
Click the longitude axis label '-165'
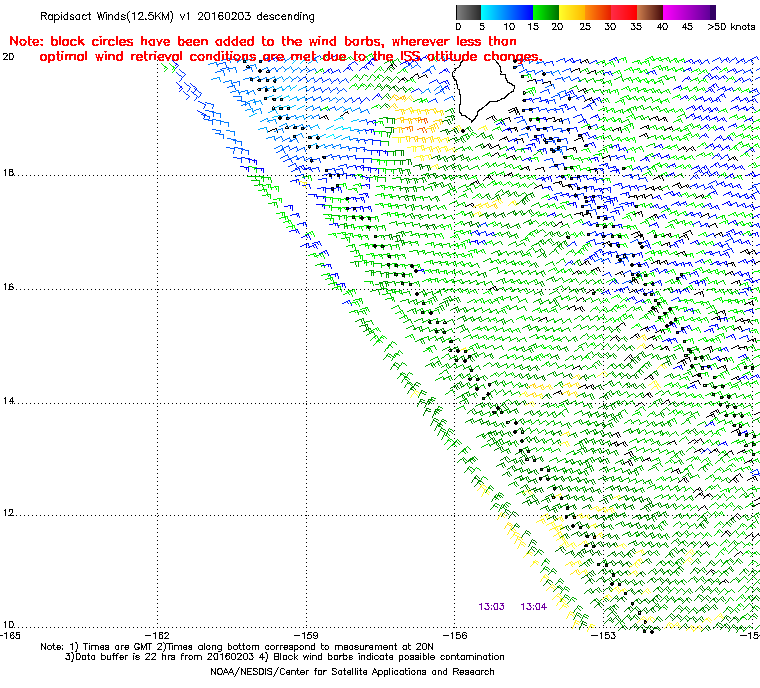pyautogui.click(x=11, y=635)
